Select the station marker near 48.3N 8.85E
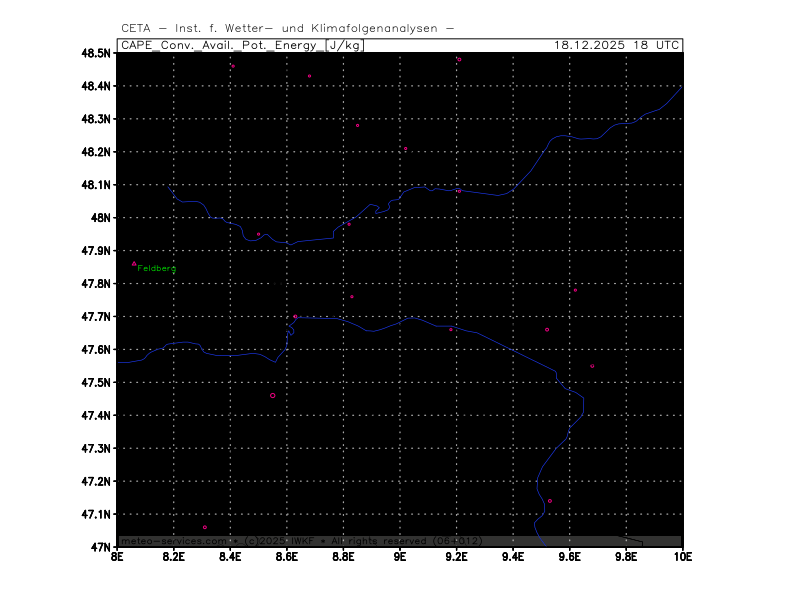The height and width of the screenshot is (600, 800). point(357,125)
